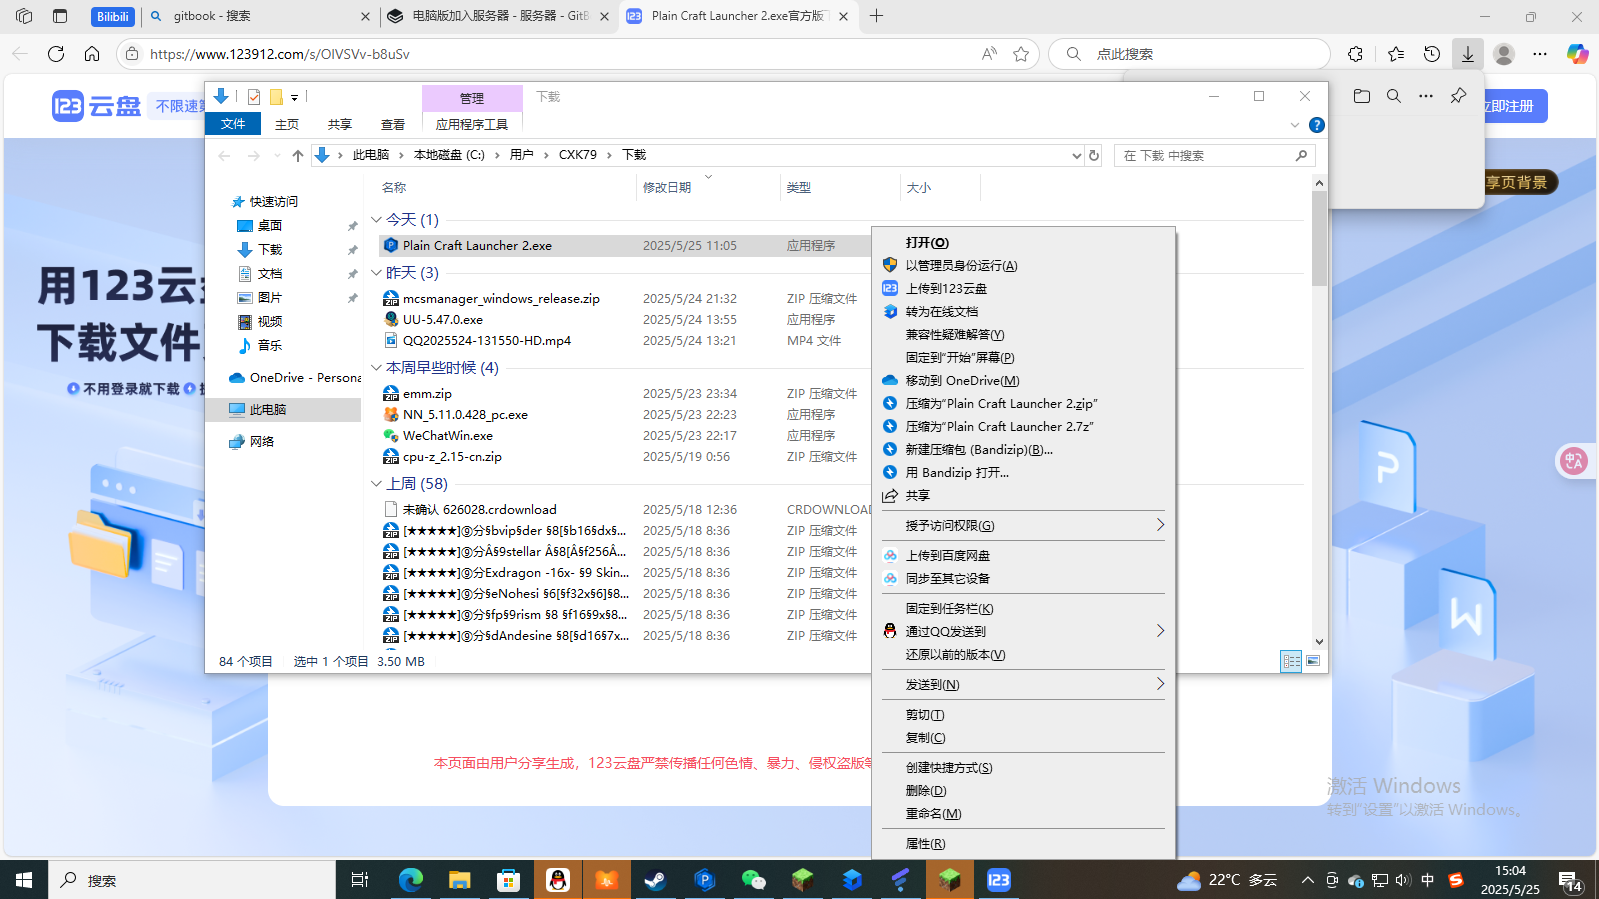Open File Explorer taskbar icon

(x=459, y=880)
